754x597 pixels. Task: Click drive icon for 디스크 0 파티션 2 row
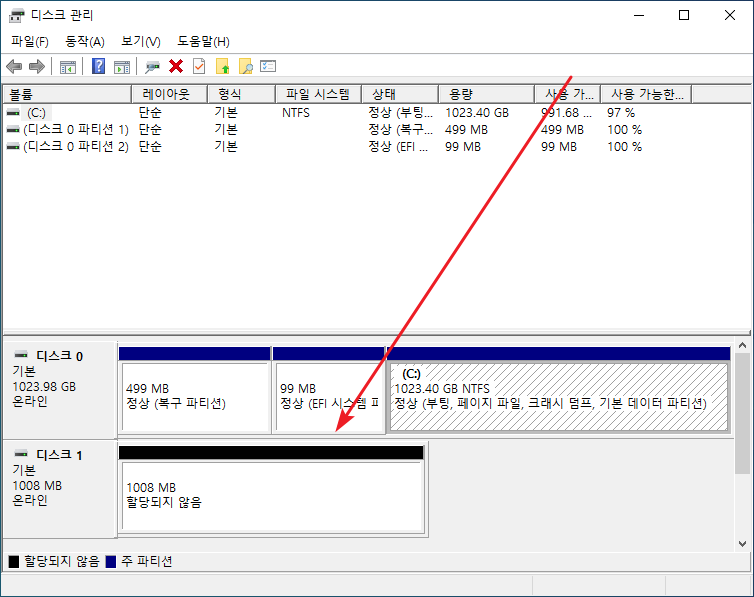pos(13,146)
